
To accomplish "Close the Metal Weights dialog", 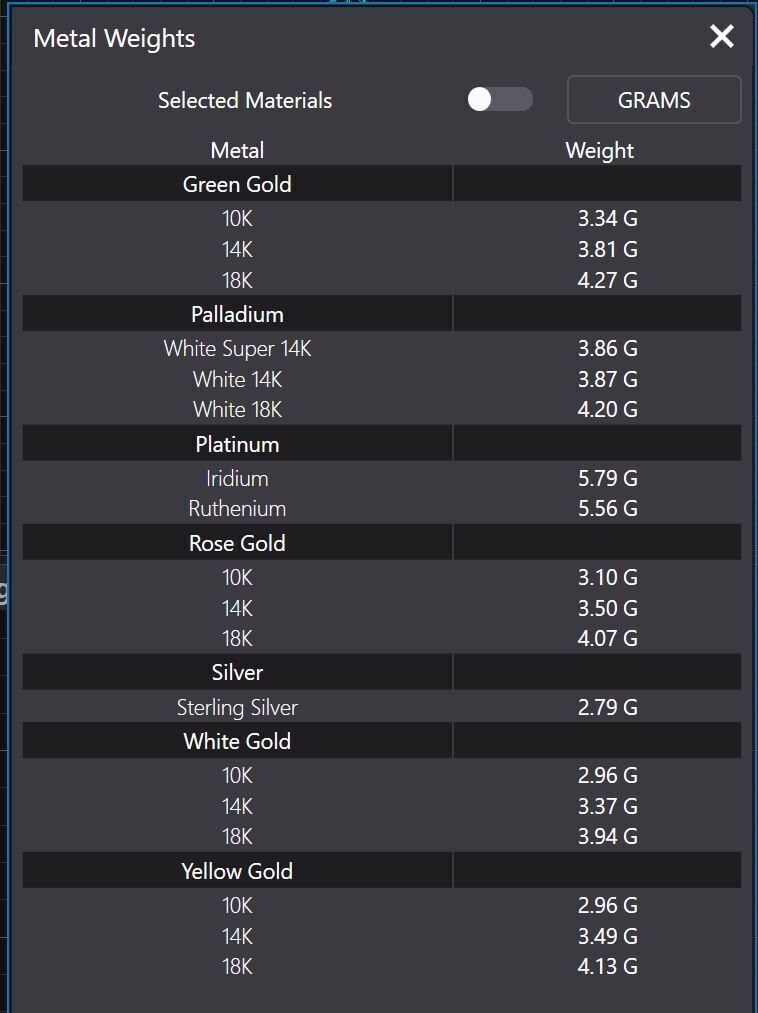I will (x=721, y=37).
